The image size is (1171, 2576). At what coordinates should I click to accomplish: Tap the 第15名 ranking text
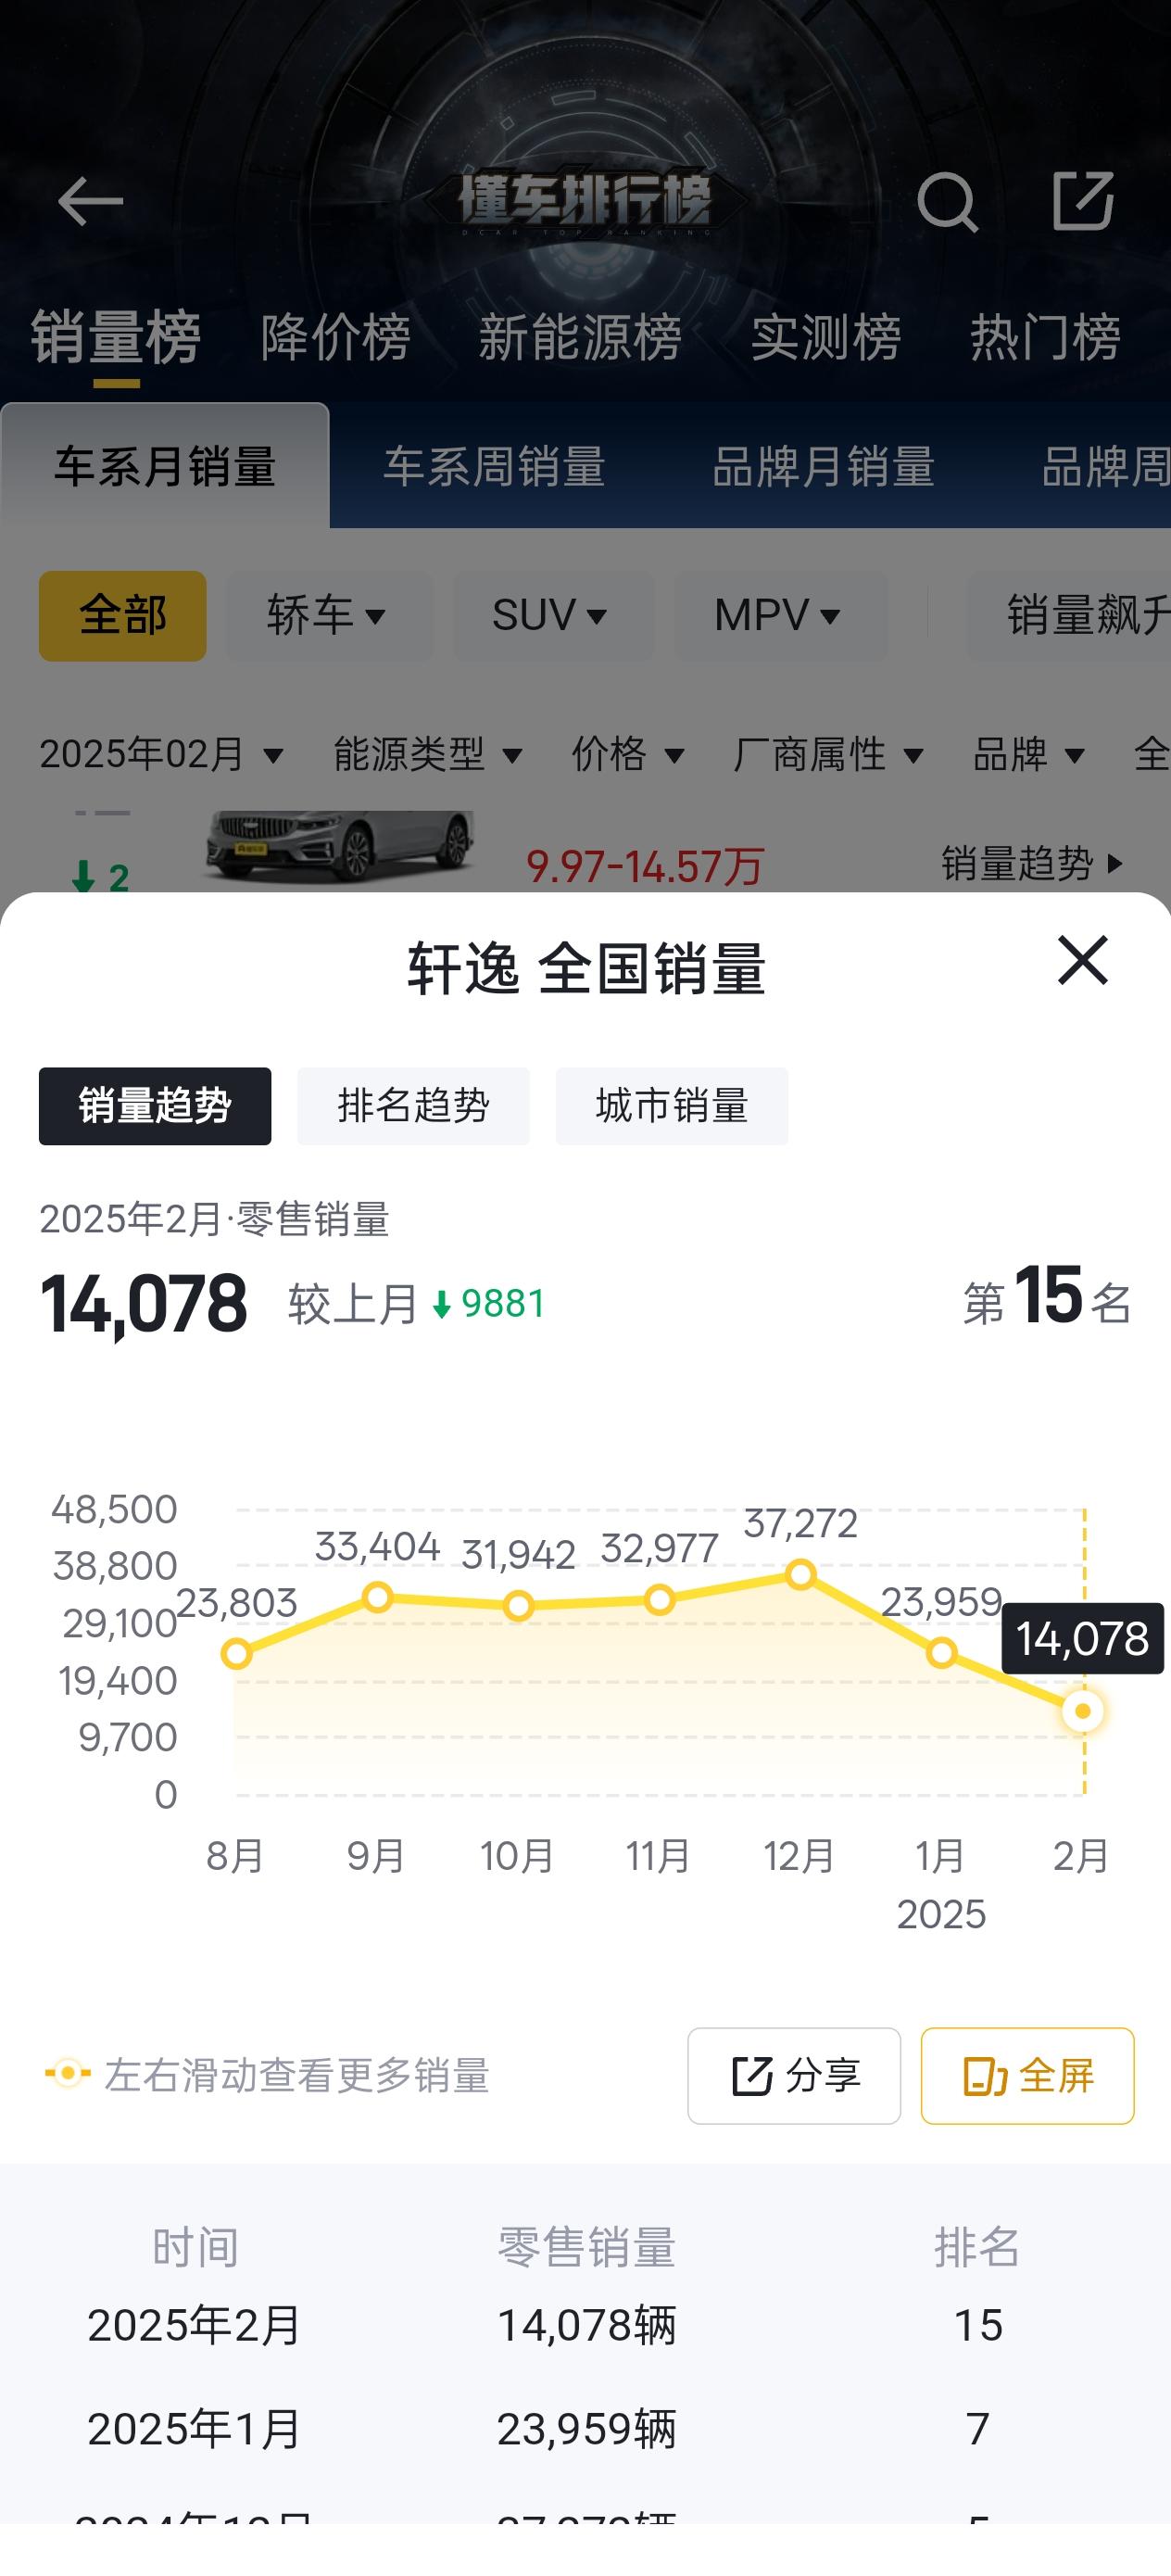[x=1047, y=1298]
